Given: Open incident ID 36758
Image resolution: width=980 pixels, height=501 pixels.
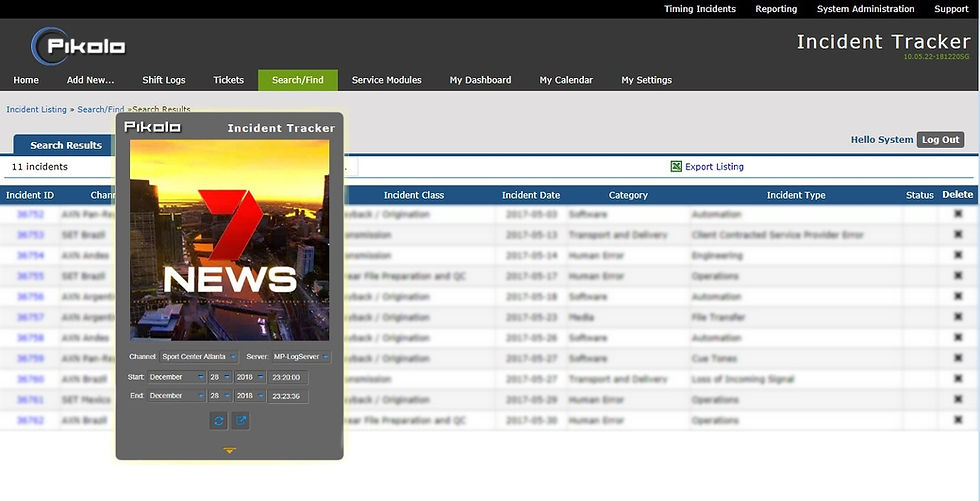Looking at the screenshot, I should [30, 338].
